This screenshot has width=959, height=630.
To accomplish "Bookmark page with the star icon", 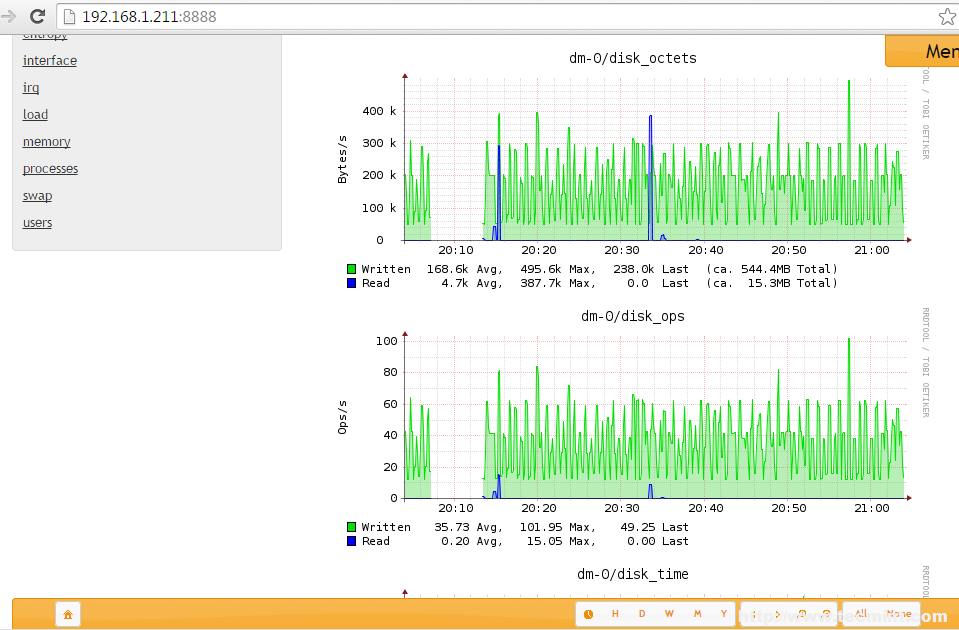I will [946, 17].
